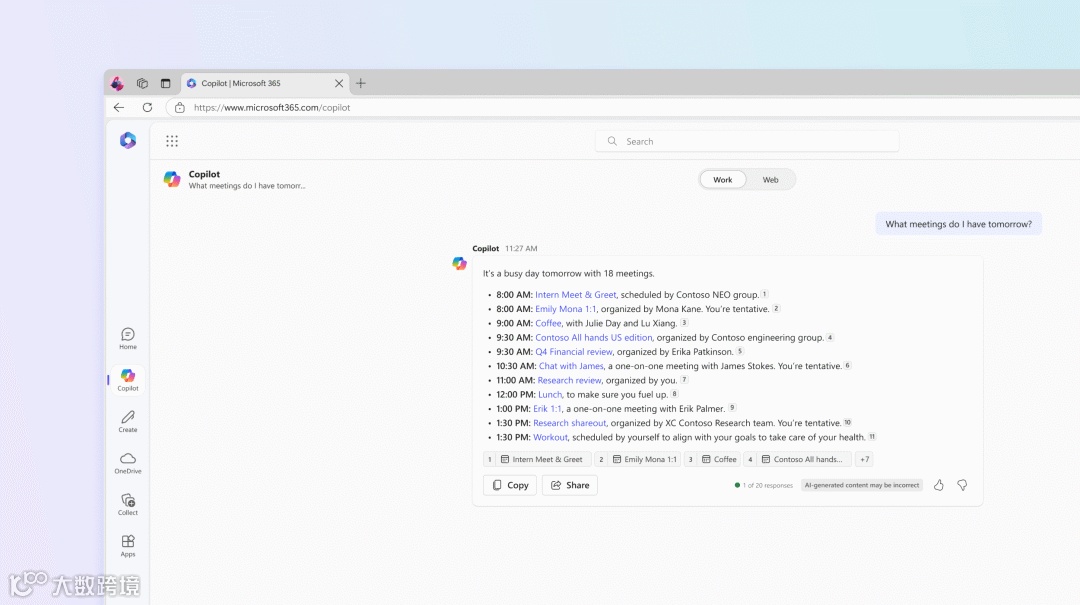Viewport: 1080px width, 605px height.
Task: Open reference chip 4 Contoso All hands
Action: click(x=798, y=459)
